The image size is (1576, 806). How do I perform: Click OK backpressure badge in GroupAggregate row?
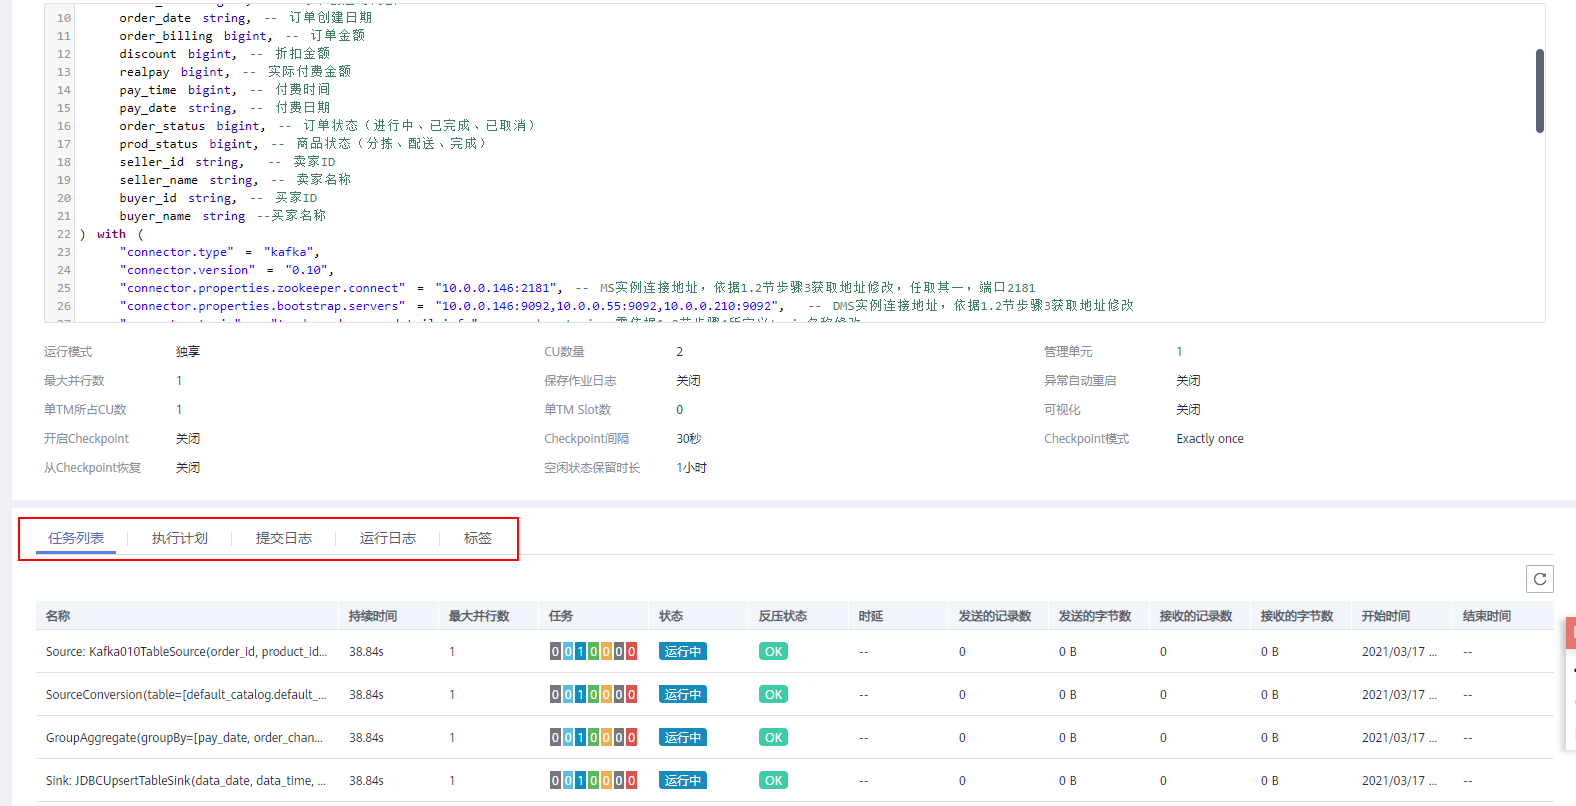[x=774, y=738]
